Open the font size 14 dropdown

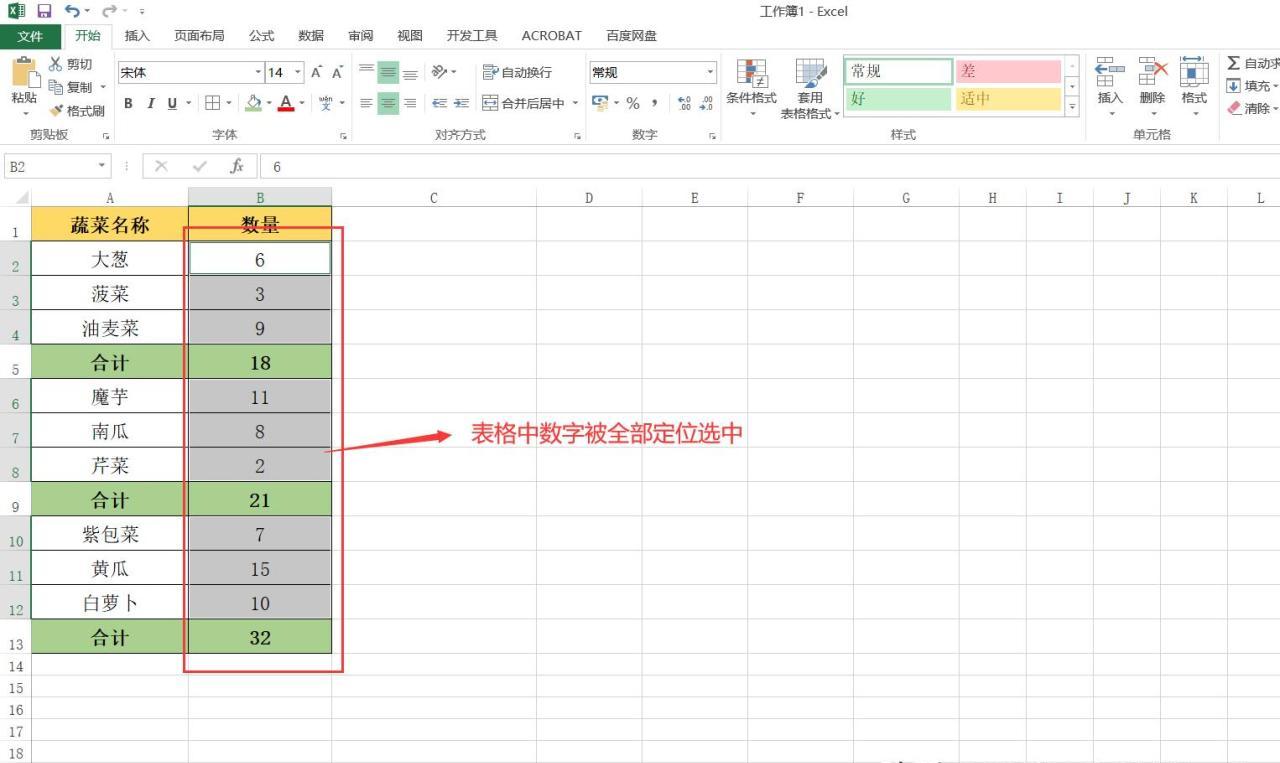click(x=298, y=72)
